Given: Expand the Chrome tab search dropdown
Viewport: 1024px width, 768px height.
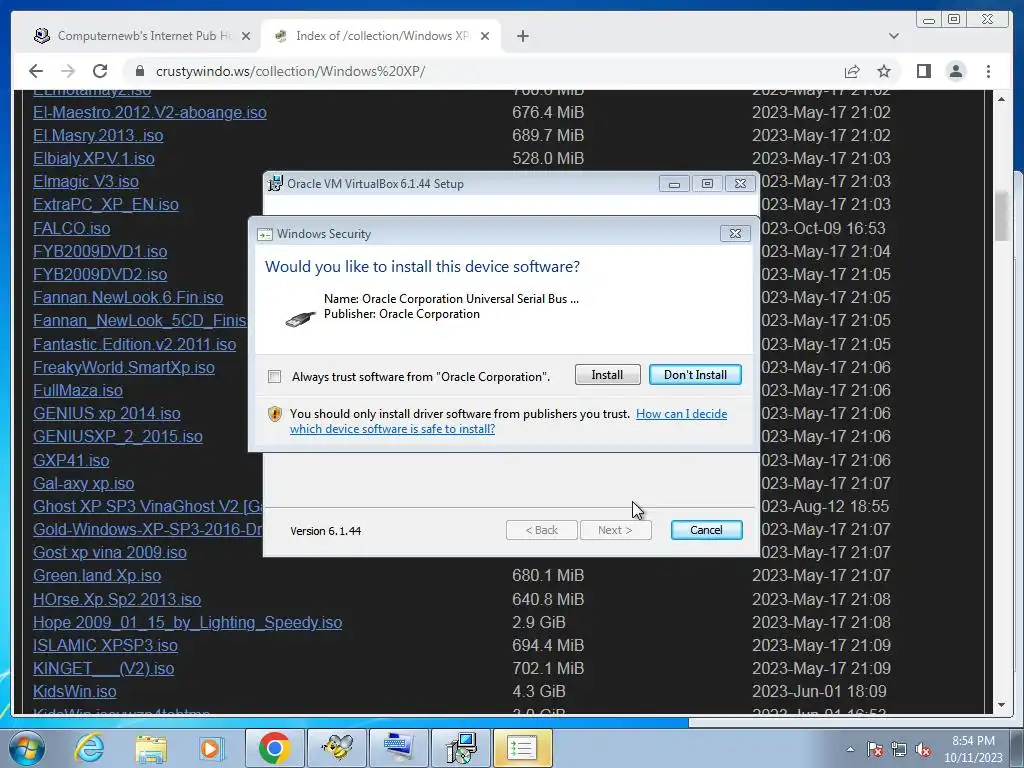Looking at the screenshot, I should (x=893, y=36).
